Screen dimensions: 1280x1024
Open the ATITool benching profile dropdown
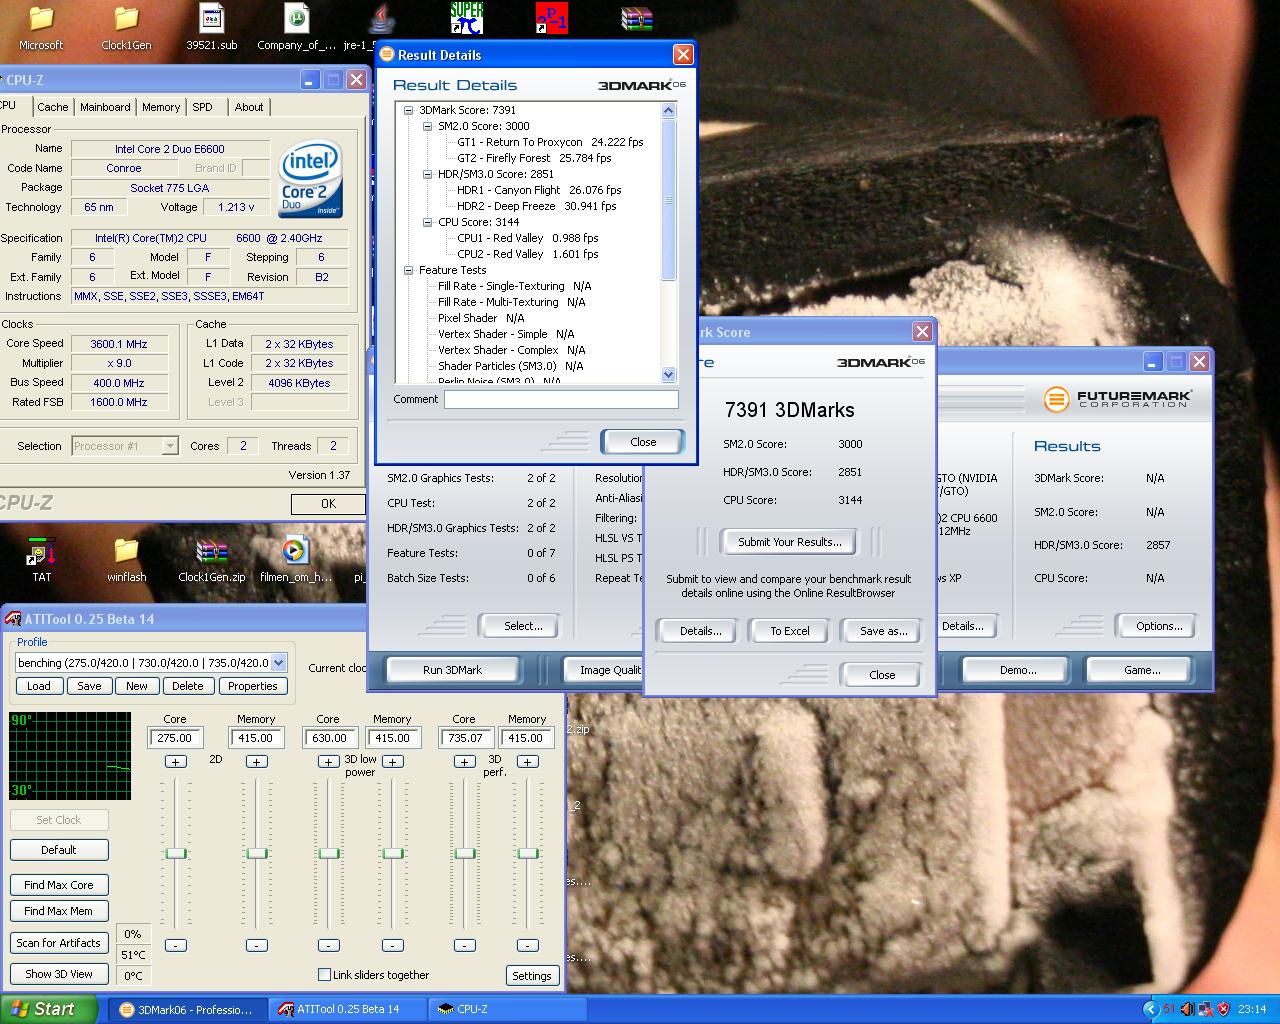pos(278,663)
